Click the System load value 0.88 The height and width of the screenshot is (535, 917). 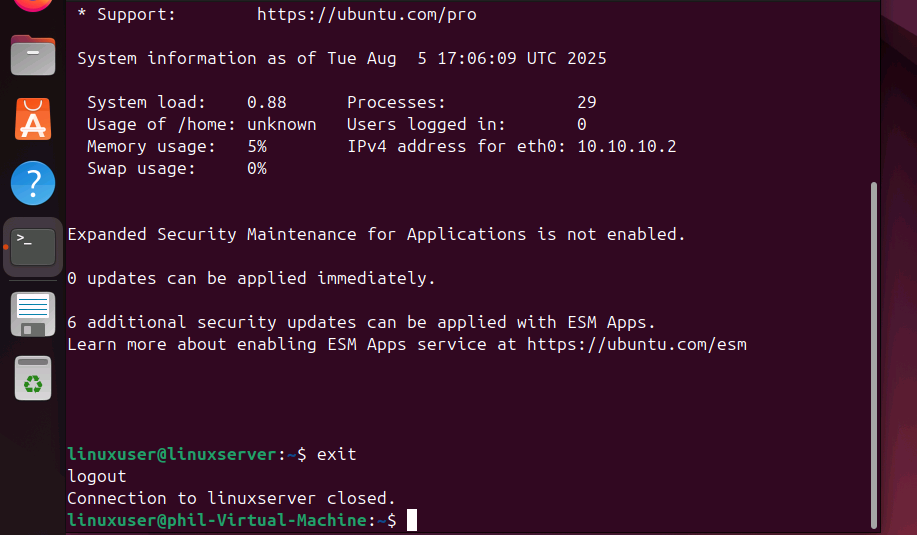coord(266,102)
